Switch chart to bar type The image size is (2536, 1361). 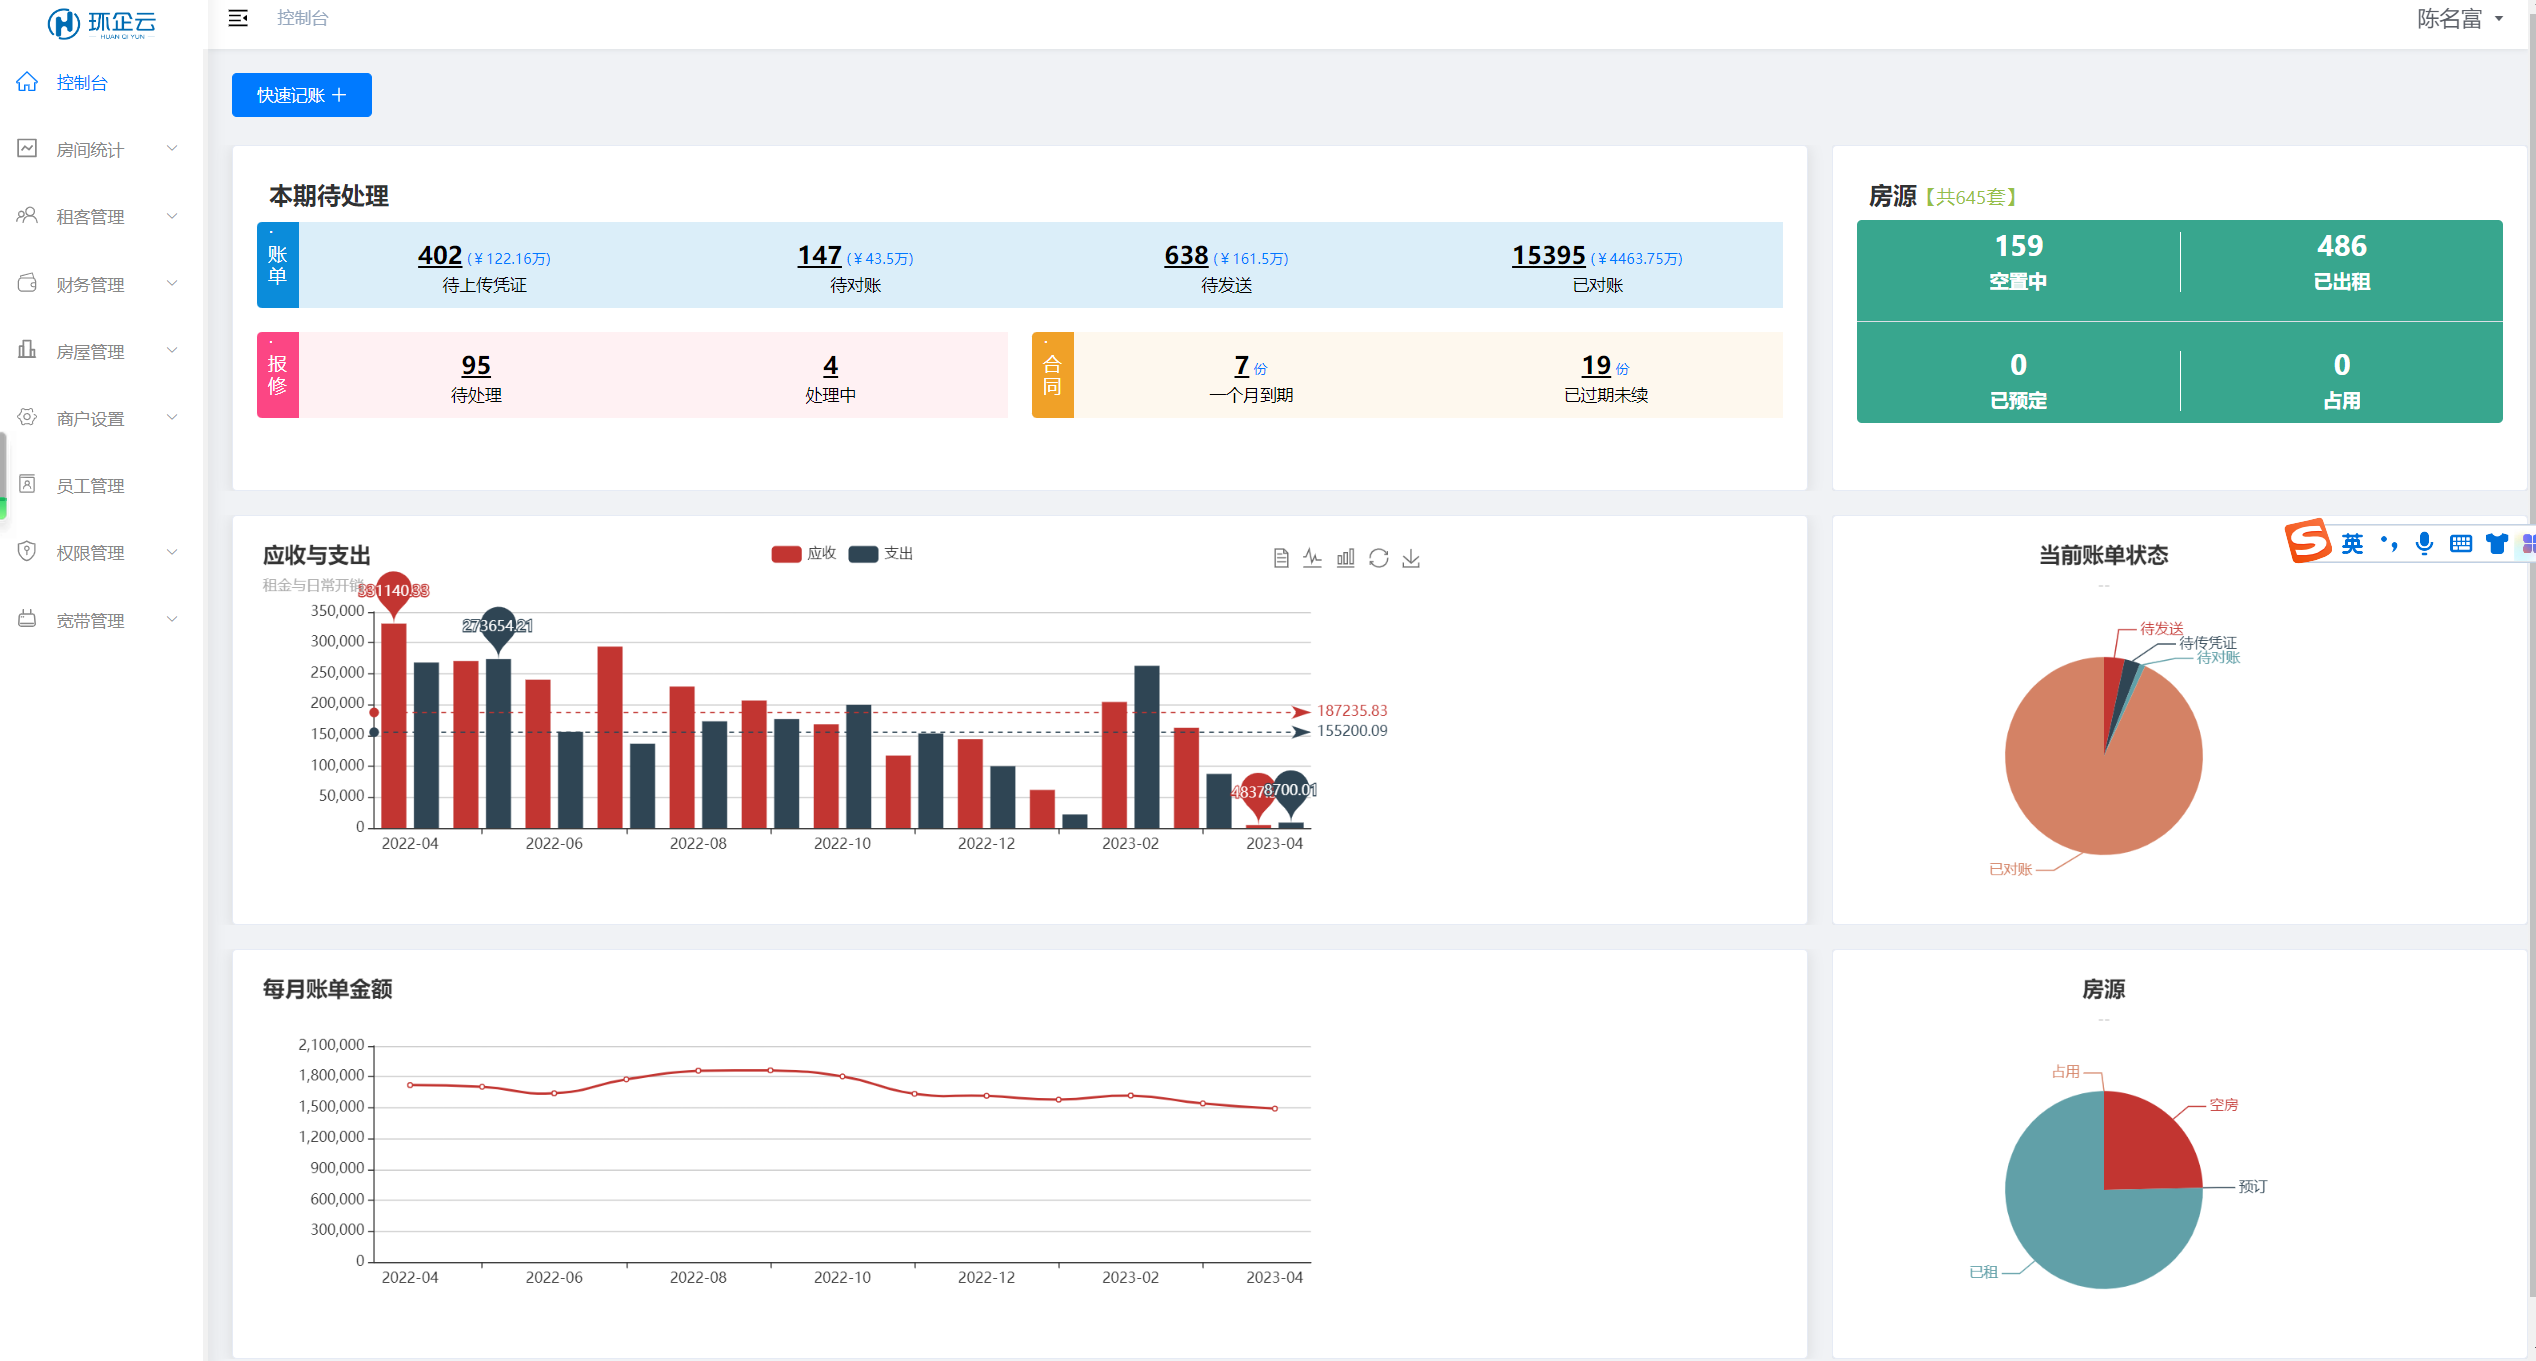coord(1345,558)
